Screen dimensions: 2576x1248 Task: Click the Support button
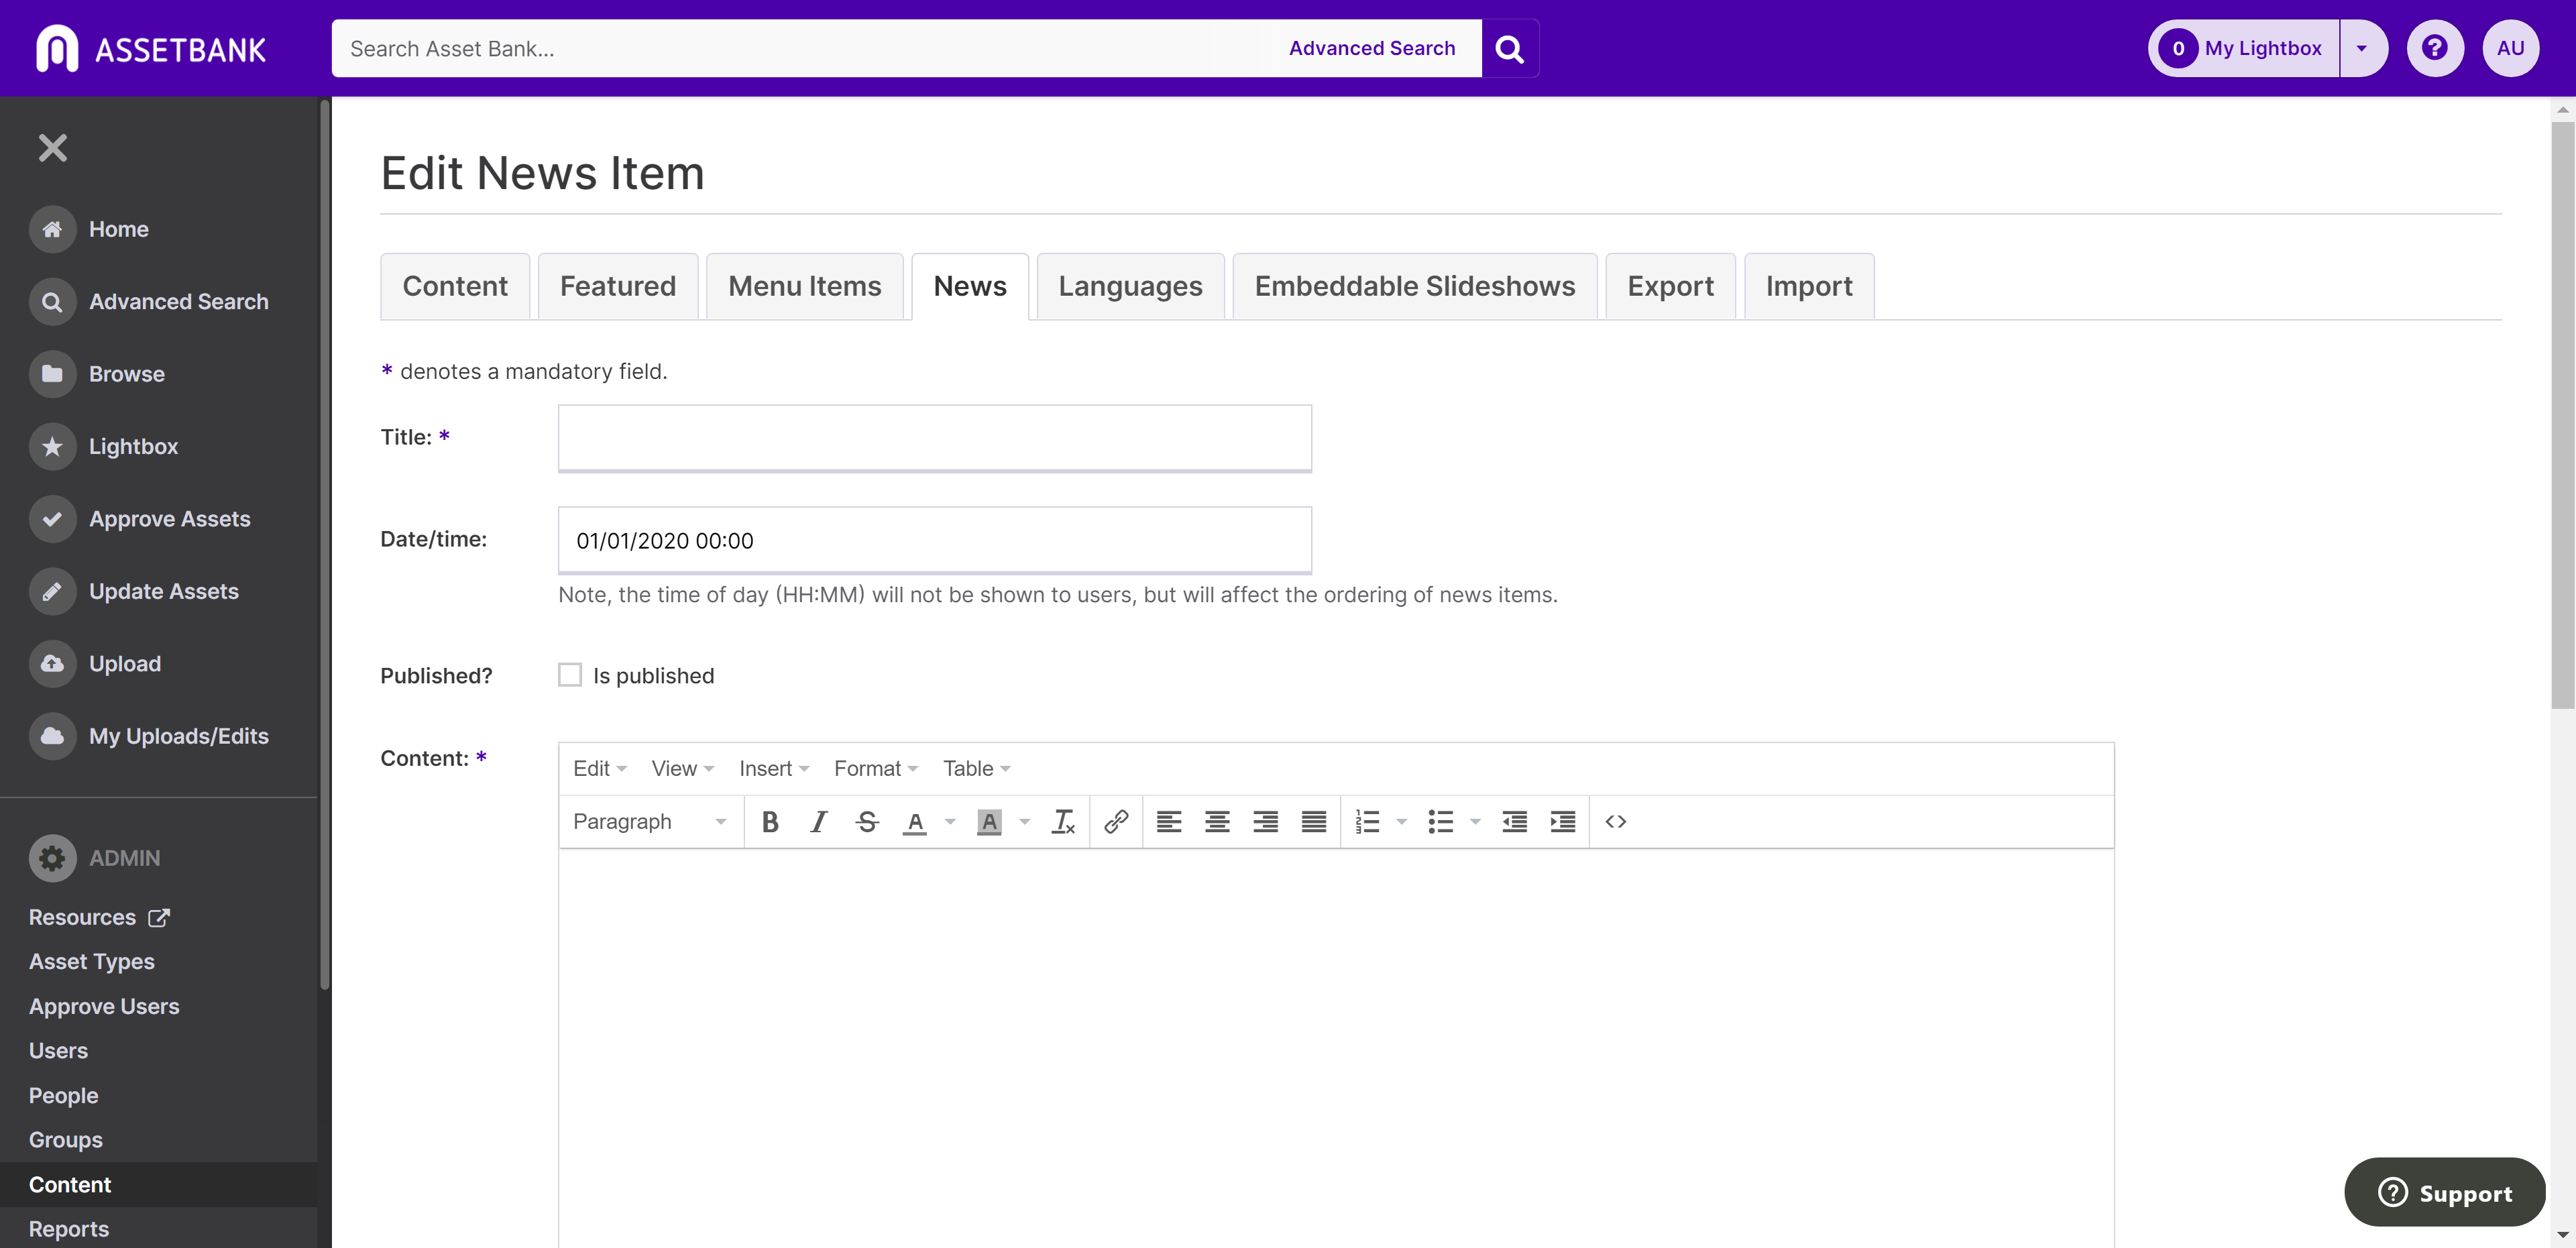coord(2444,1192)
